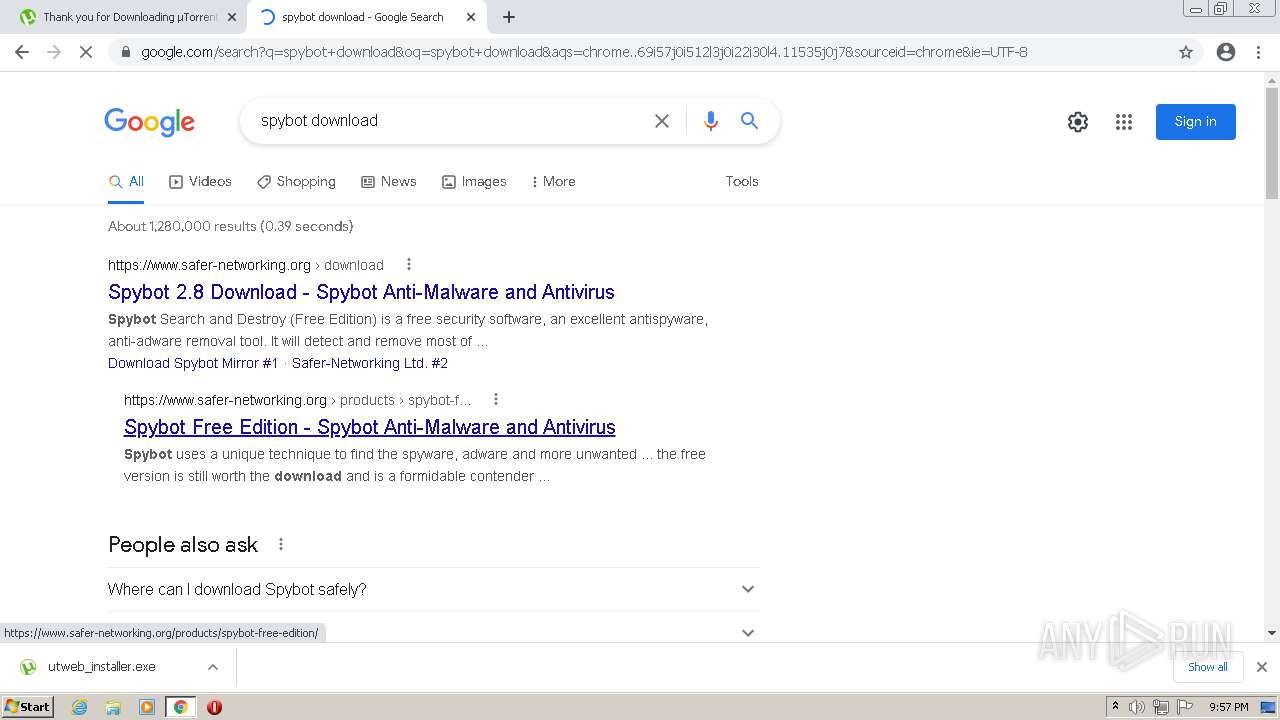Start voice search with microphone icon
The image size is (1280, 720).
711,121
